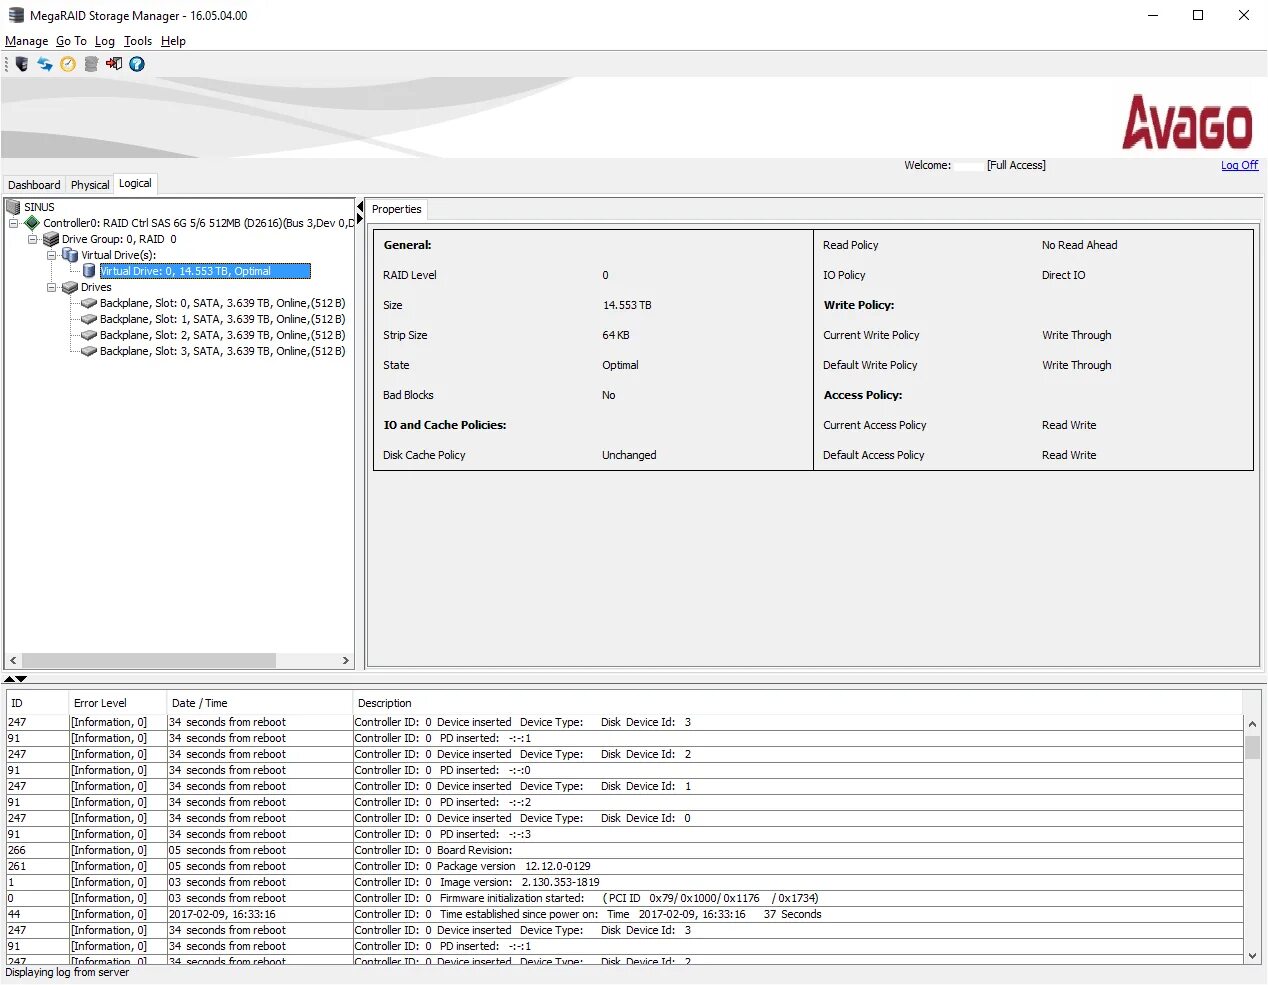Click the 'Write Through' value of Current Write Policy
This screenshot has height=985, width=1268.
[x=1076, y=335]
